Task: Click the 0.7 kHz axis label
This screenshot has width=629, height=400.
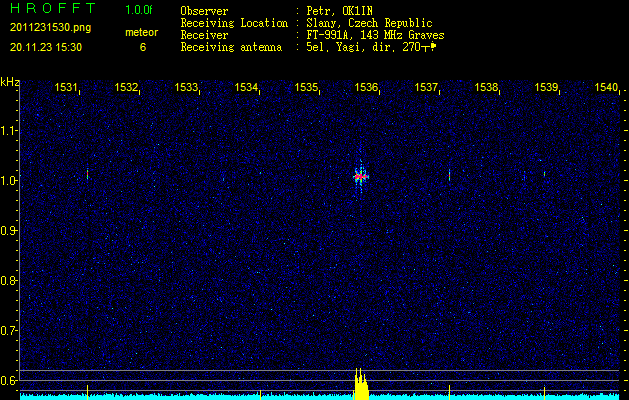Action: (x=8, y=330)
